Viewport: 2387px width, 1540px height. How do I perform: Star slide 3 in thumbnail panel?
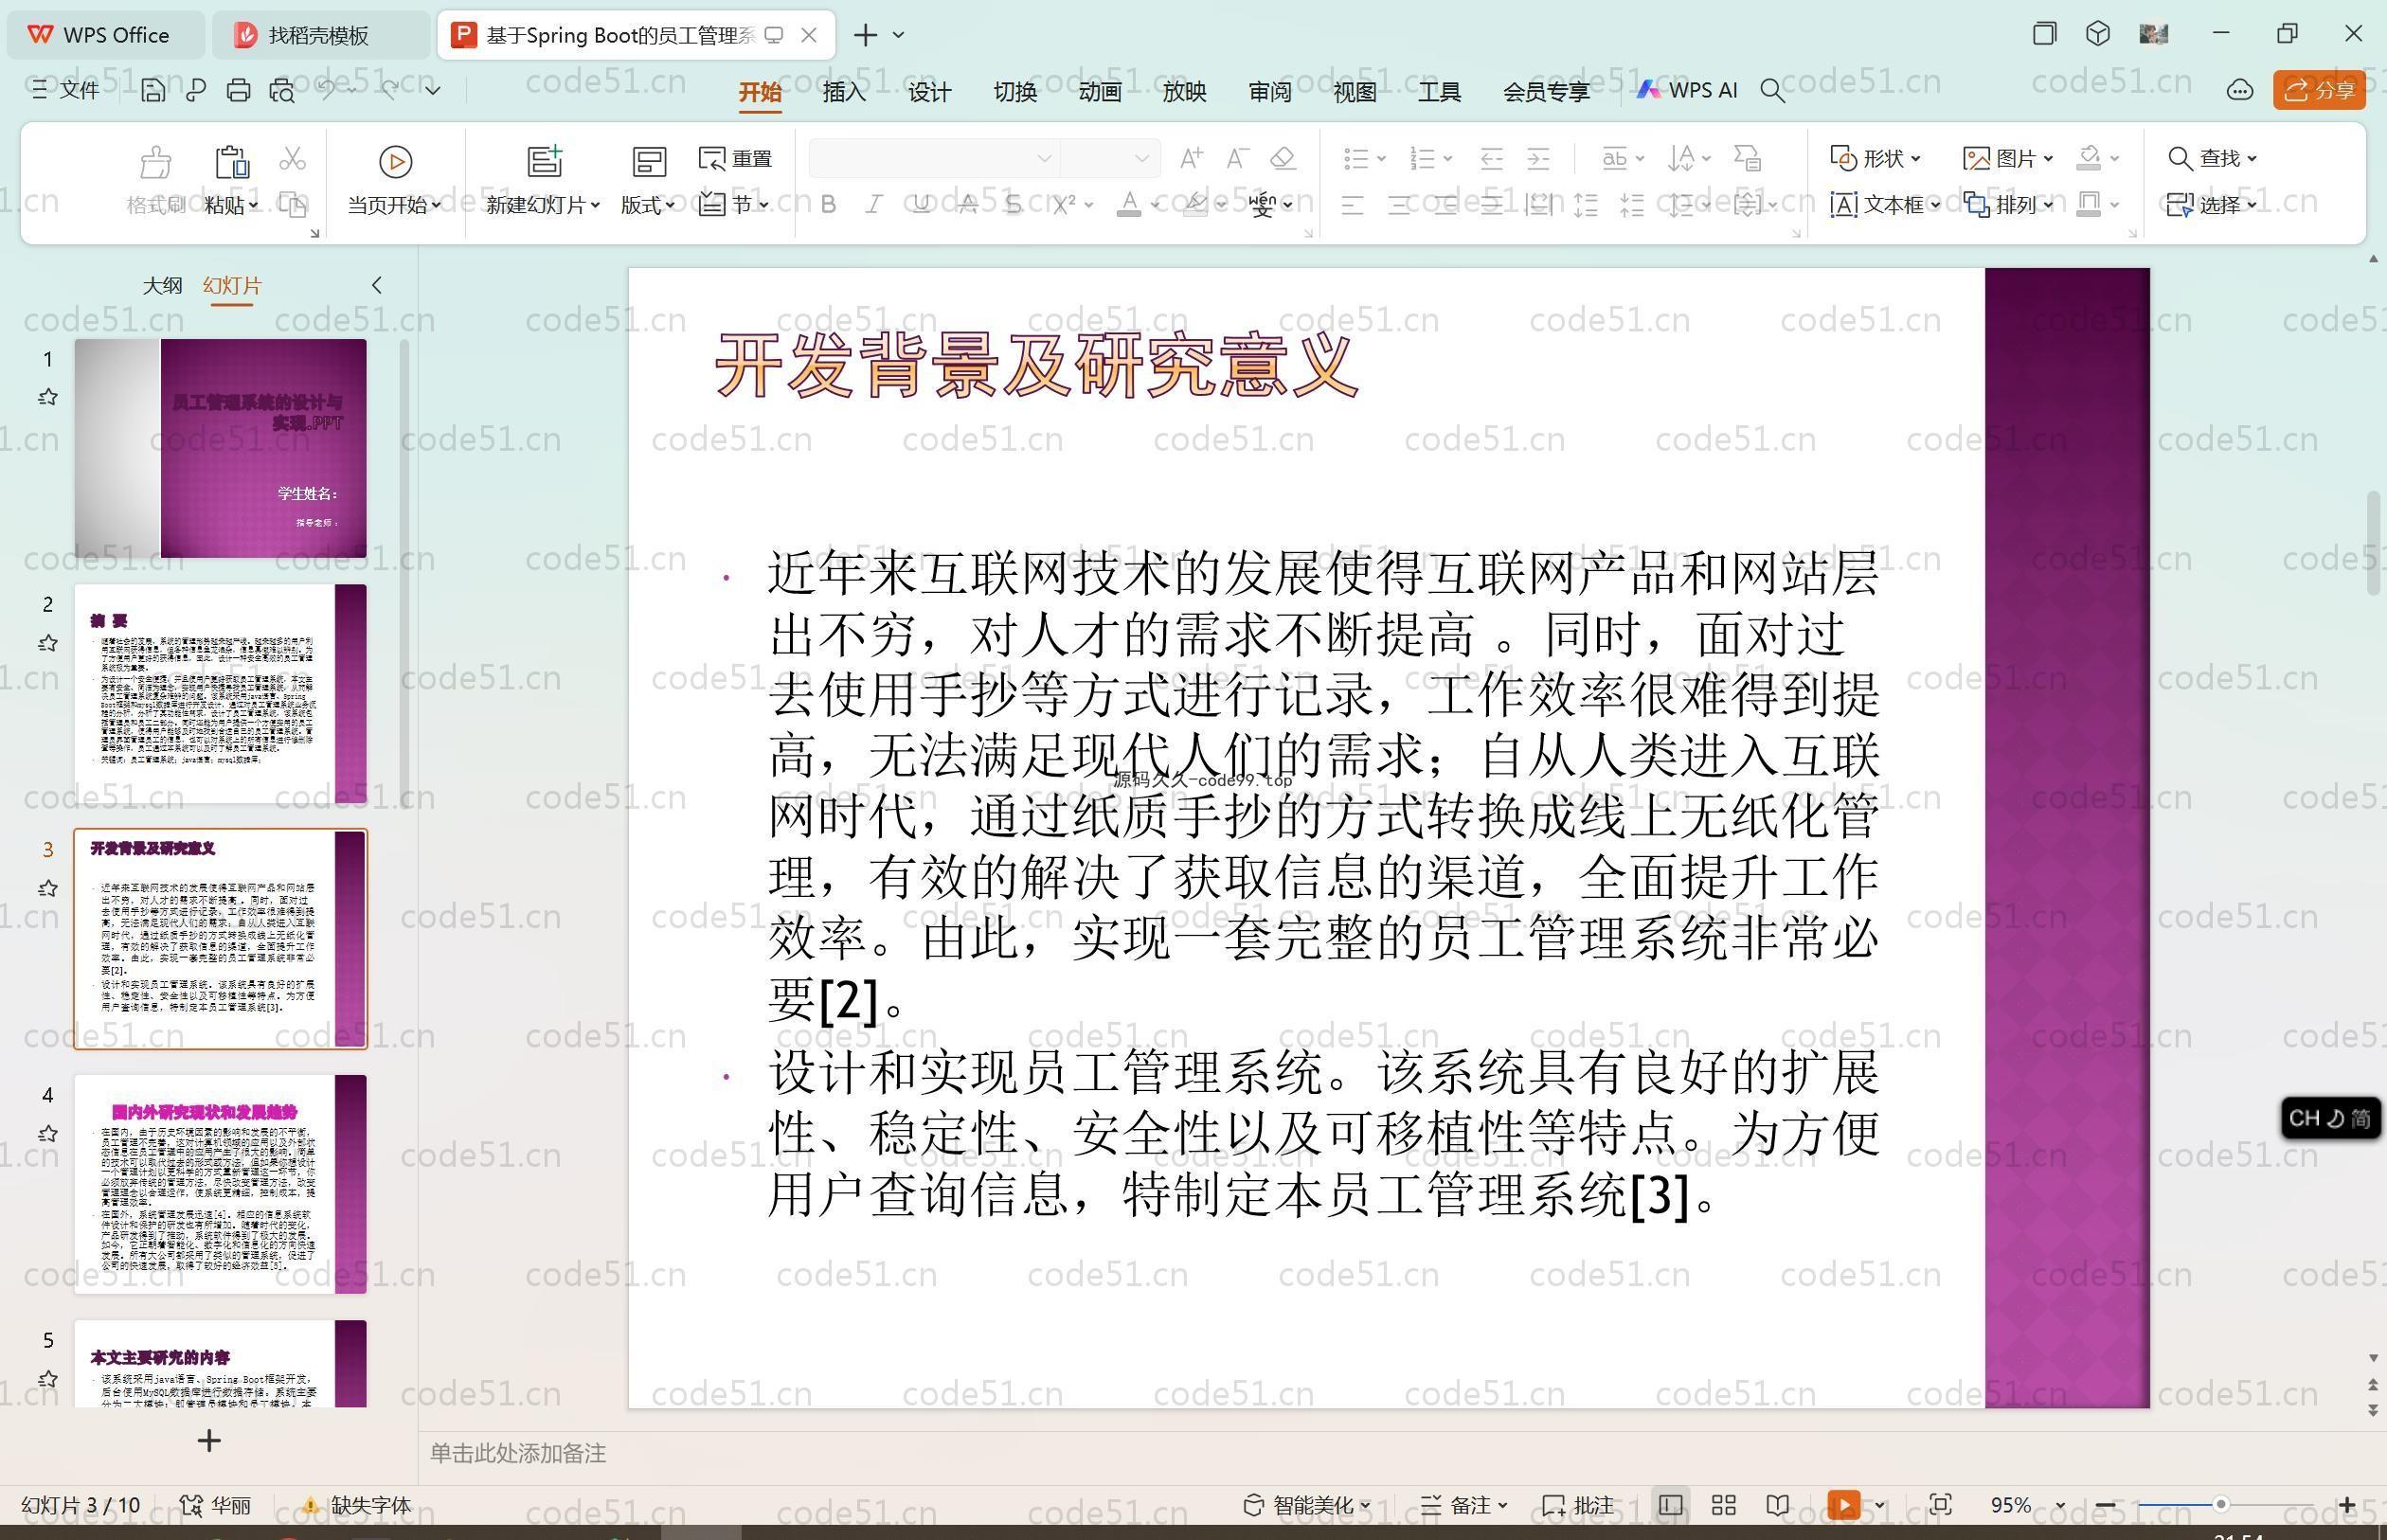pos(47,888)
